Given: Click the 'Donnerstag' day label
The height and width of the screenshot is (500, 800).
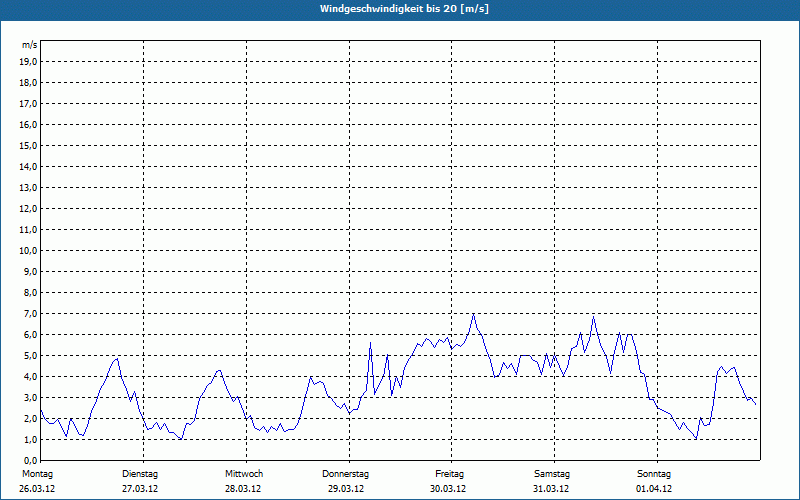Looking at the screenshot, I should 345,474.
